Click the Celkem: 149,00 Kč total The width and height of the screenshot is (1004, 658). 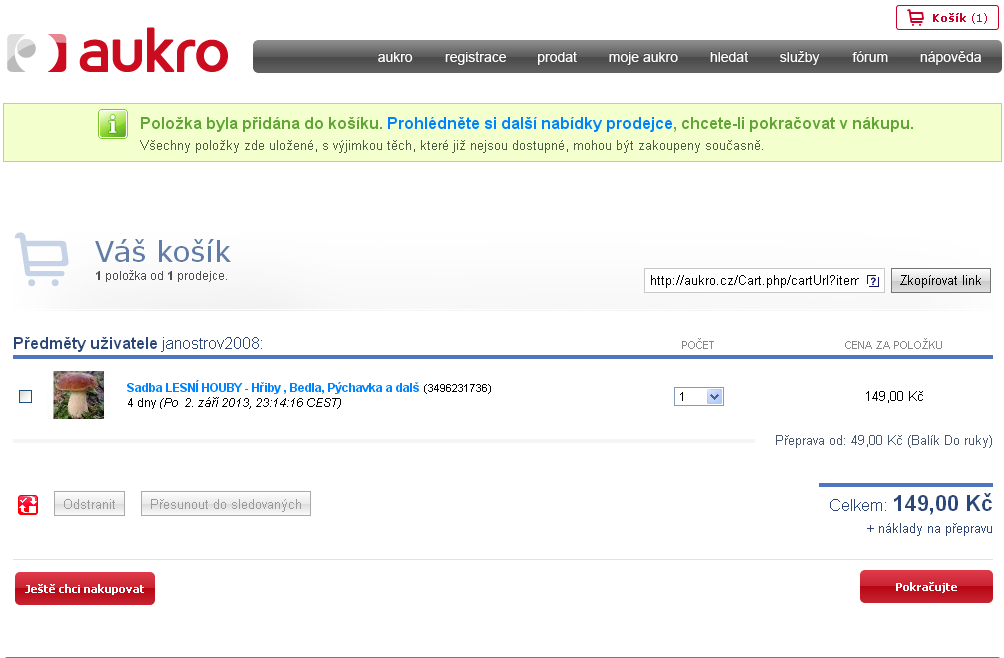911,504
